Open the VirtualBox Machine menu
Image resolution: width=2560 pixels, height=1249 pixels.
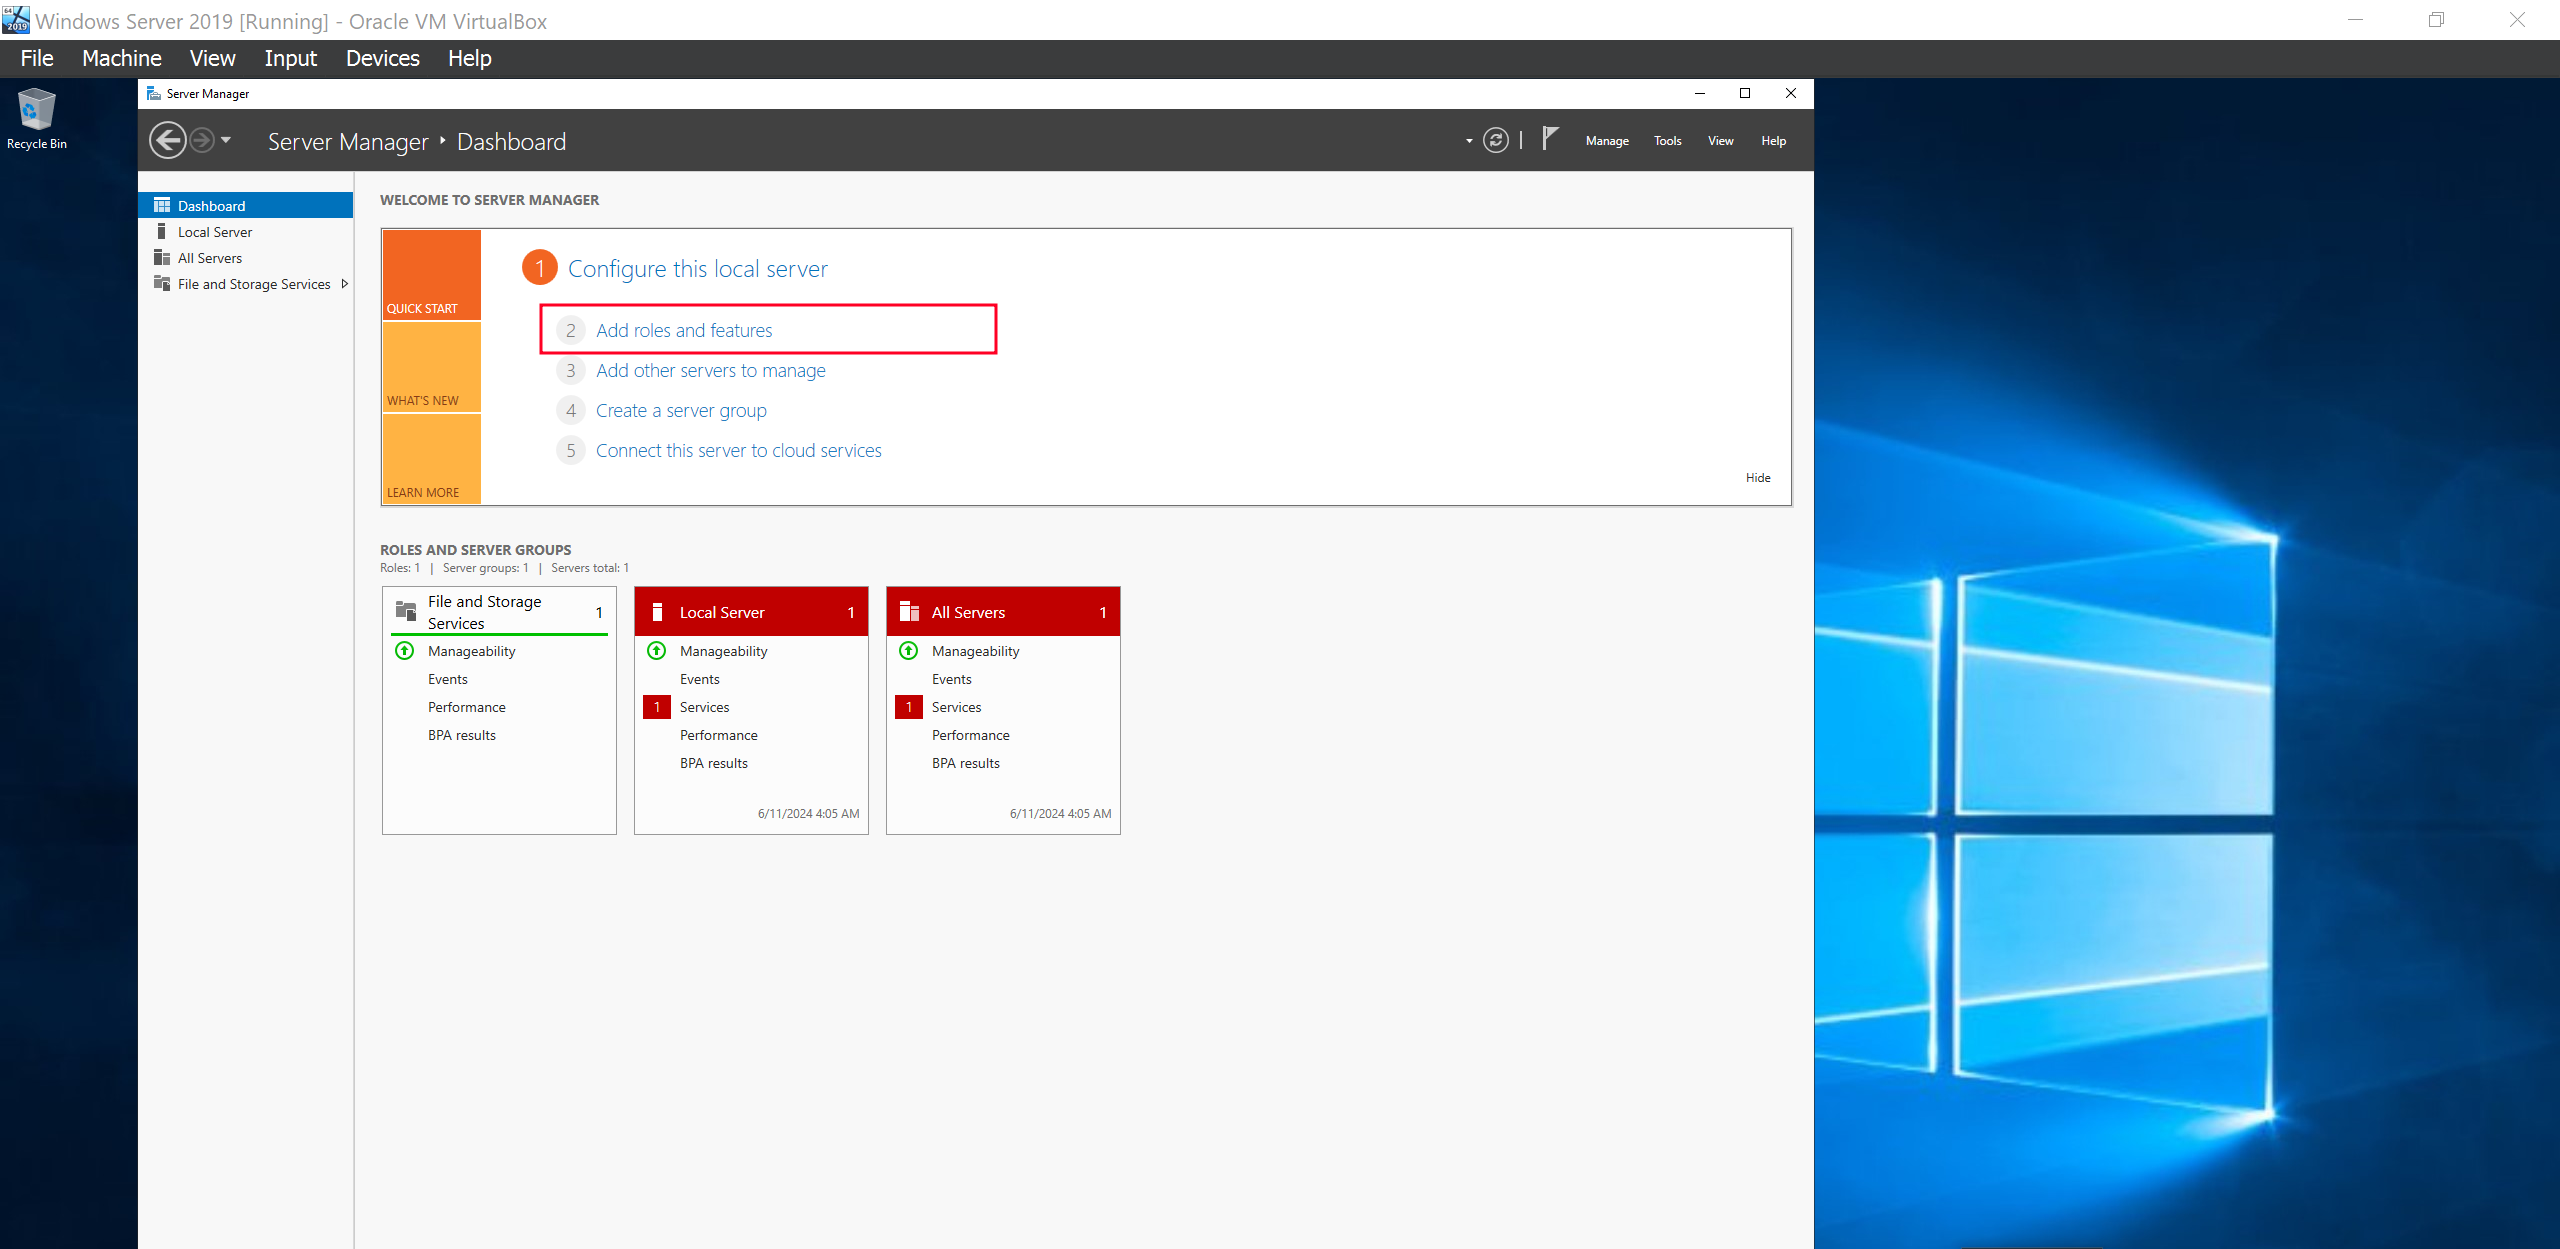[122, 58]
